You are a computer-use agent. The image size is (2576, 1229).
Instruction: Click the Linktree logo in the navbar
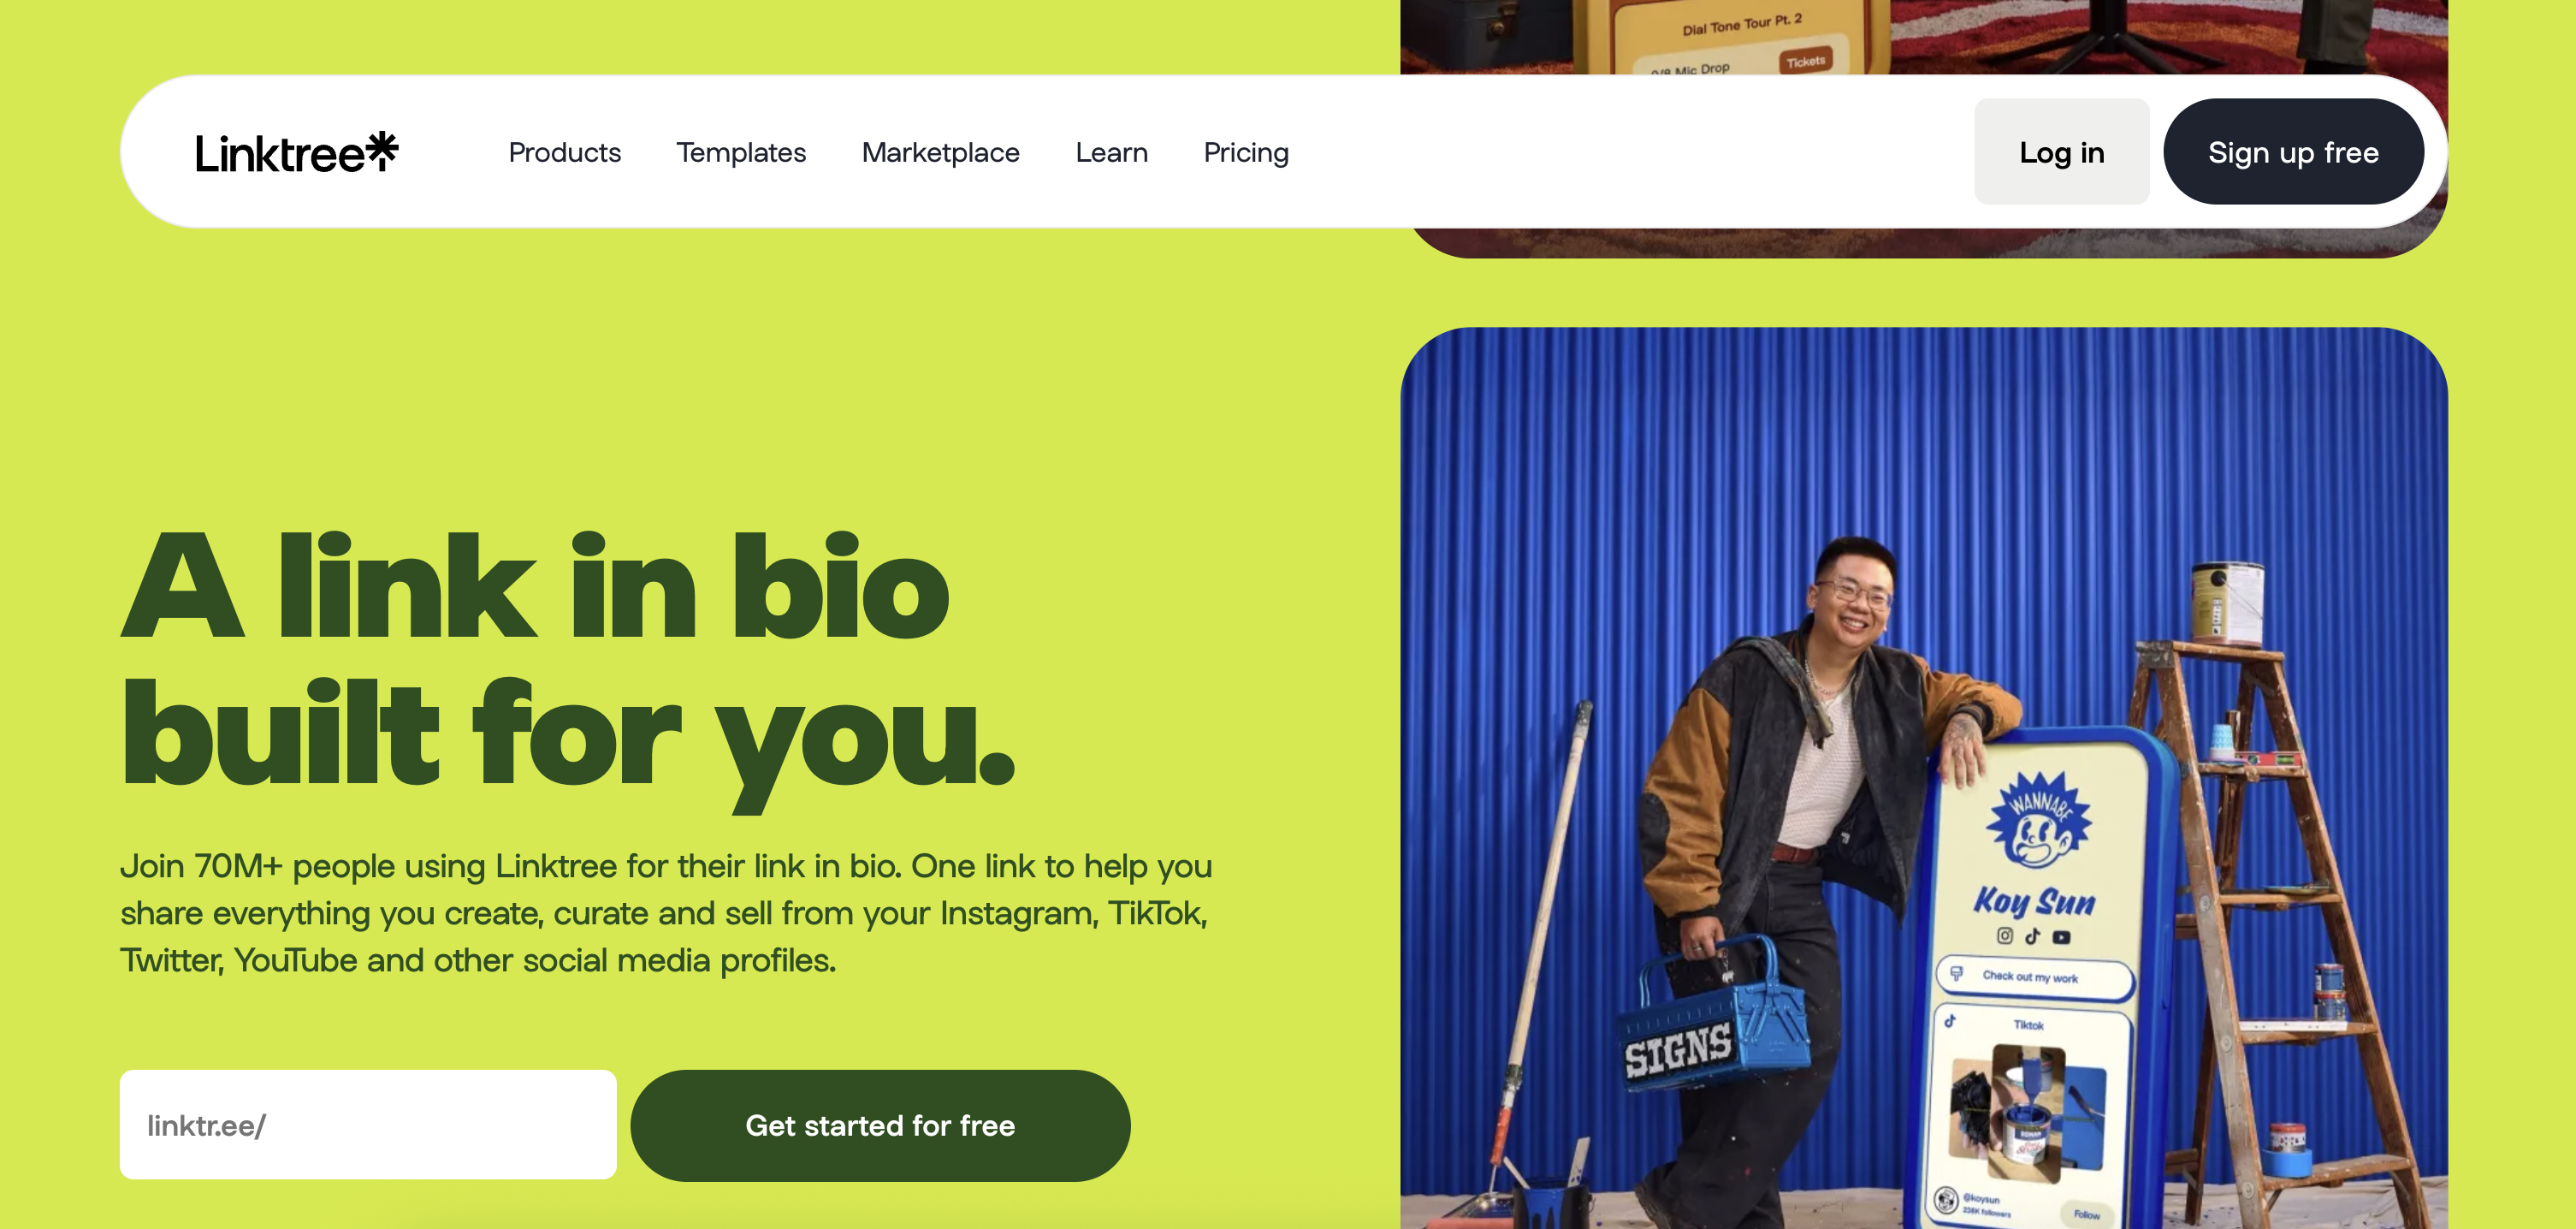(296, 152)
